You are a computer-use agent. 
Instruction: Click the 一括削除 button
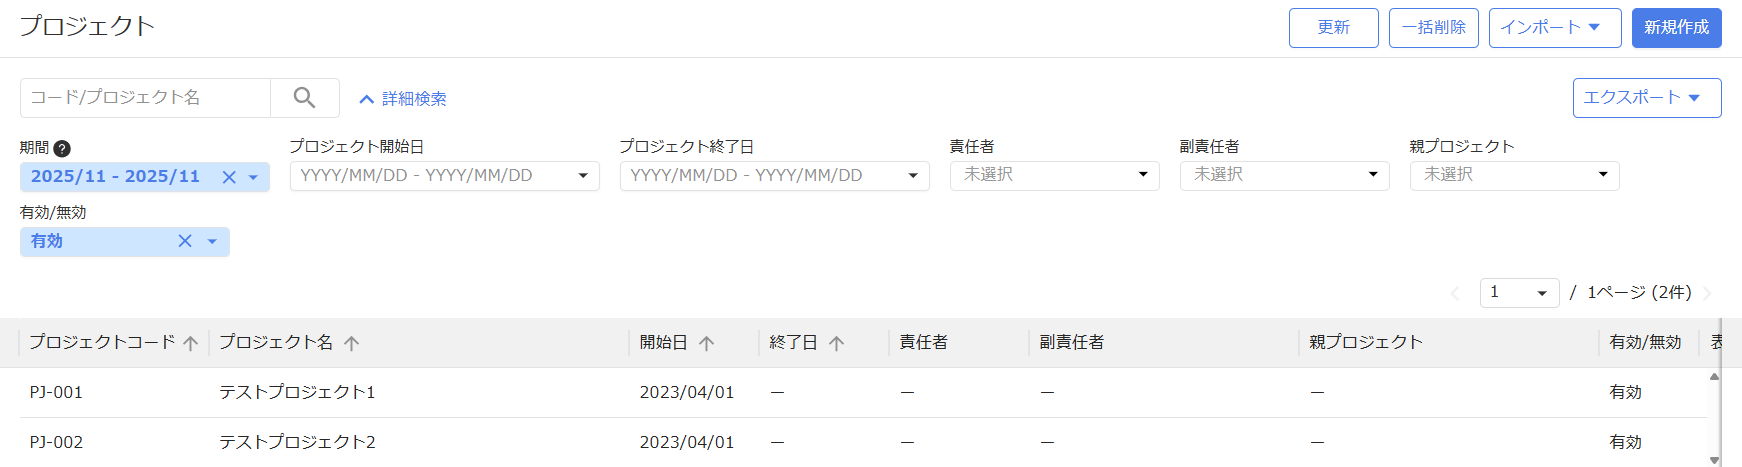point(1433,28)
